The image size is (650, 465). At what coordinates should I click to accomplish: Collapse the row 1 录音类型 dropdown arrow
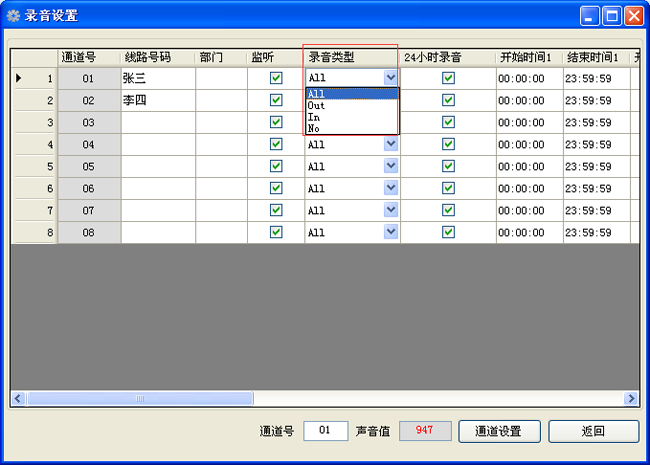[x=390, y=77]
